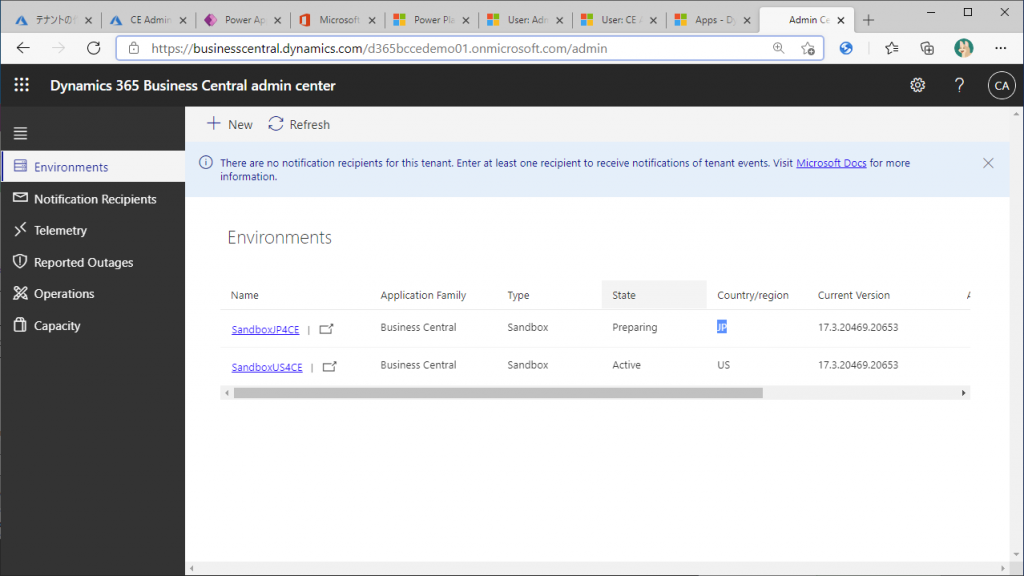Click the blue globe extension icon
Viewport: 1024px width, 576px height.
[x=846, y=48]
